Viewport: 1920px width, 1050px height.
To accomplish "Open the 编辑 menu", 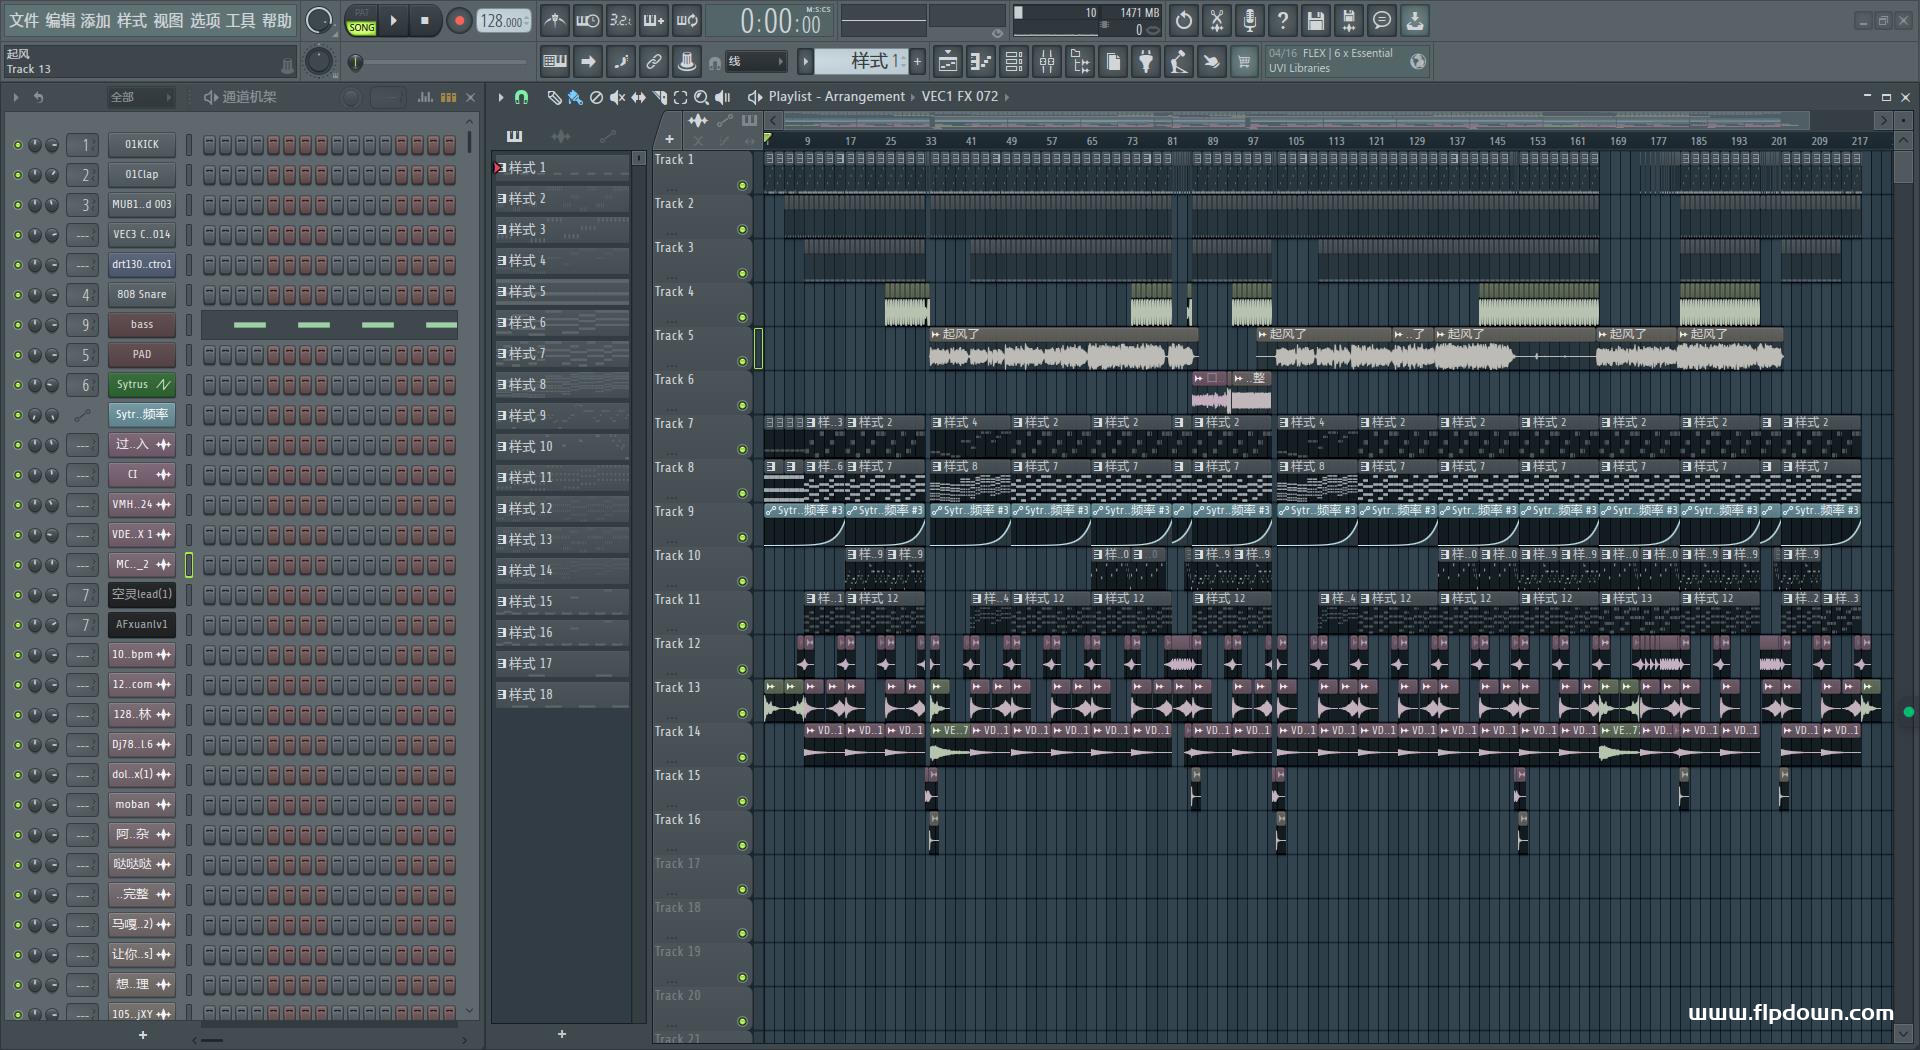I will tap(60, 20).
